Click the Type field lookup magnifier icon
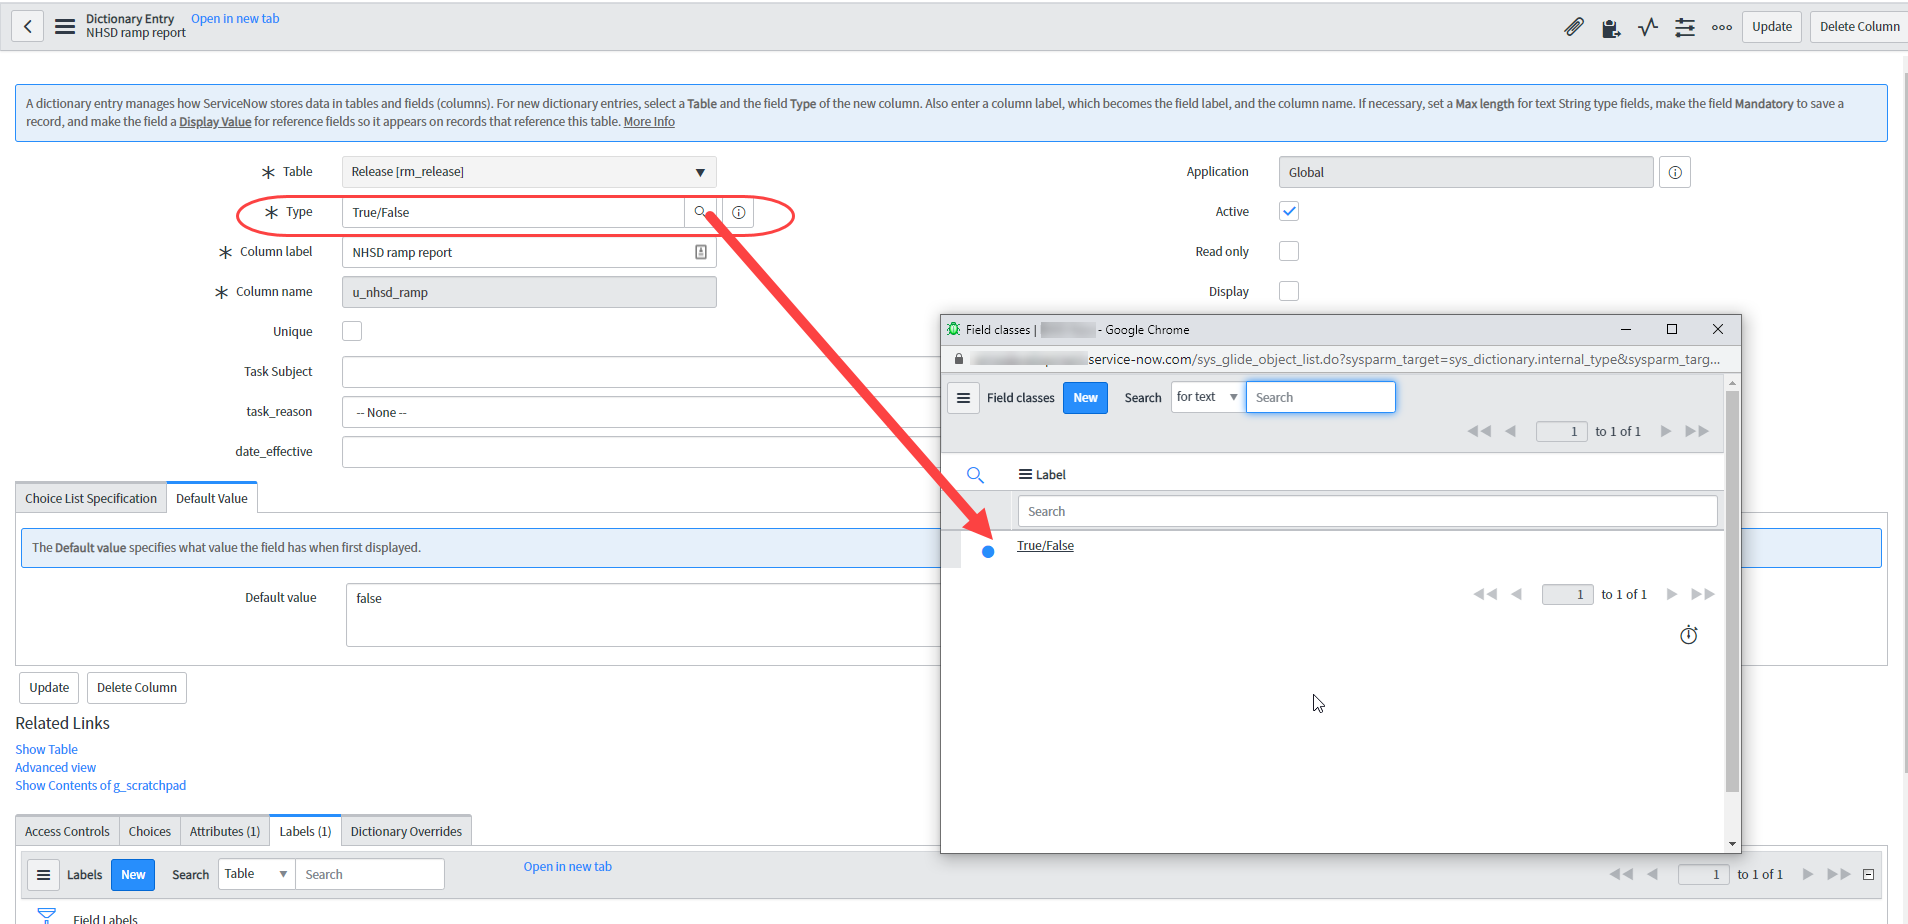The image size is (1908, 924). pyautogui.click(x=700, y=212)
